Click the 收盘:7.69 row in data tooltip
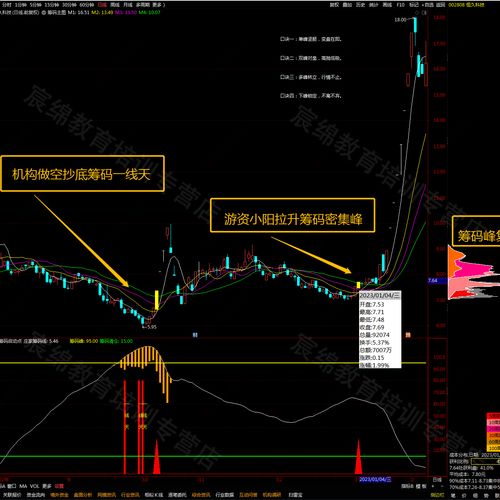The width and height of the screenshot is (500, 500). tap(372, 327)
